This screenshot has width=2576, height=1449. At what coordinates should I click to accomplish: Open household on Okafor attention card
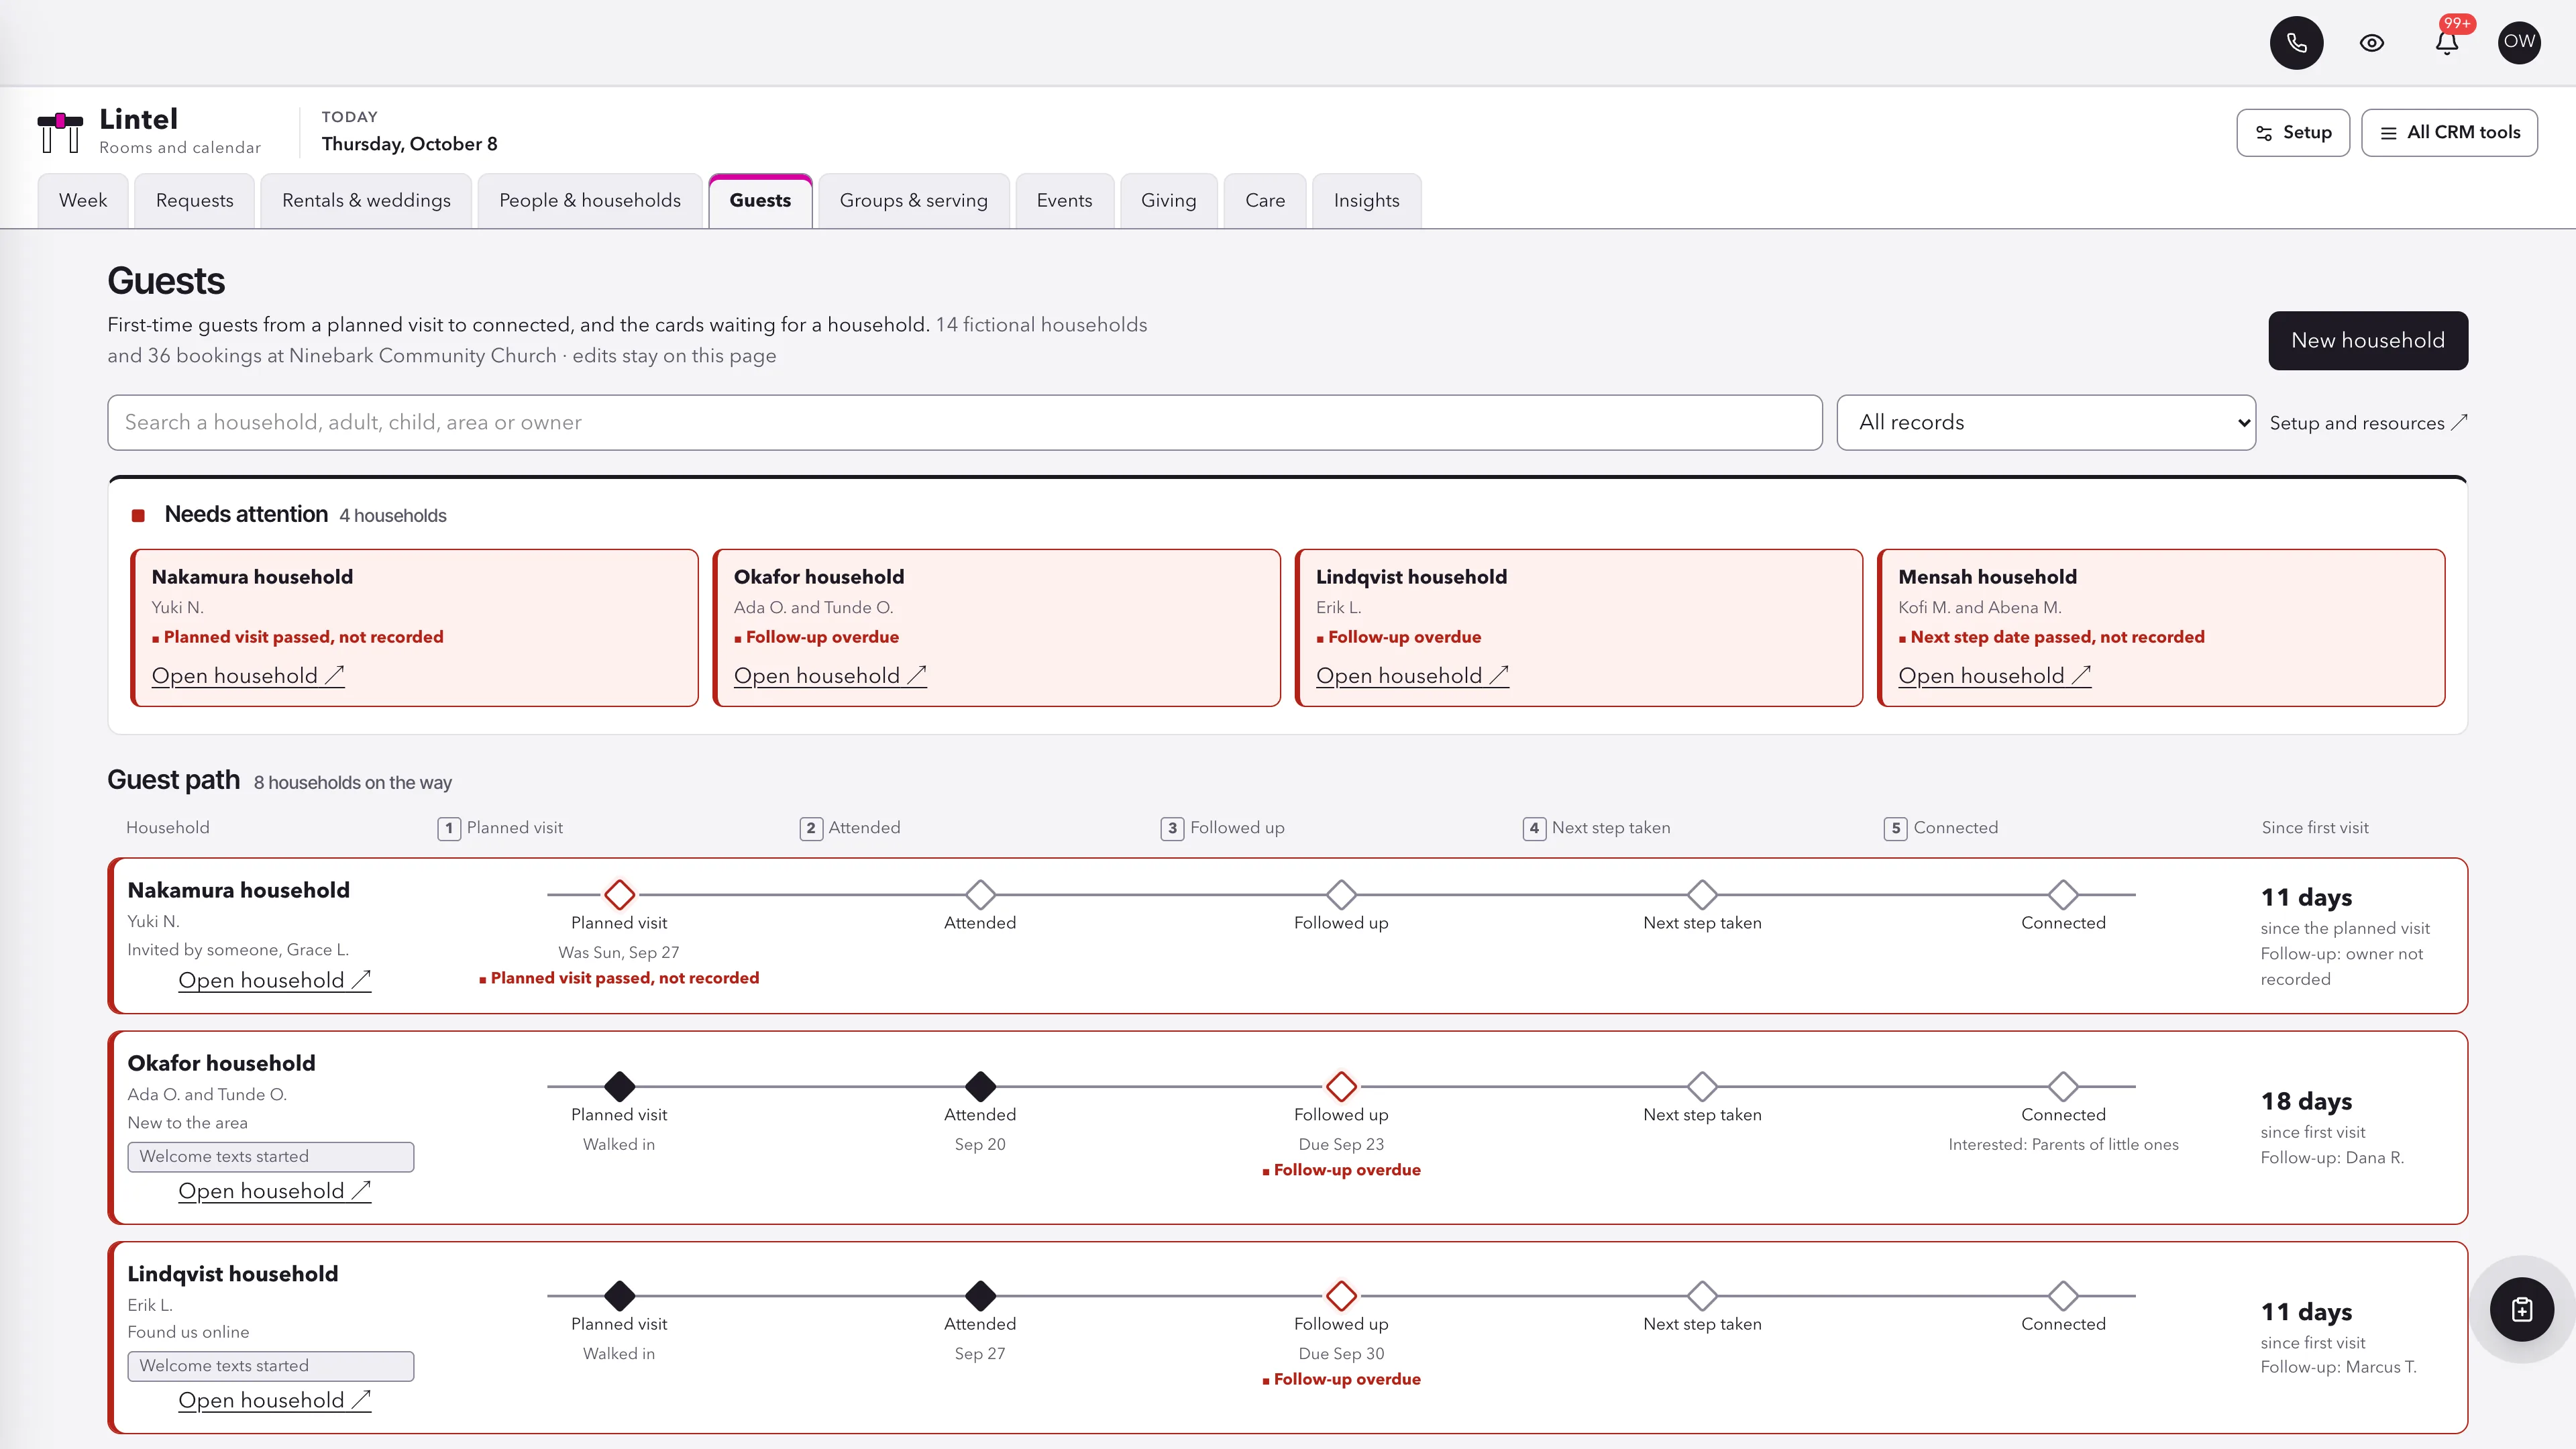pyautogui.click(x=830, y=675)
